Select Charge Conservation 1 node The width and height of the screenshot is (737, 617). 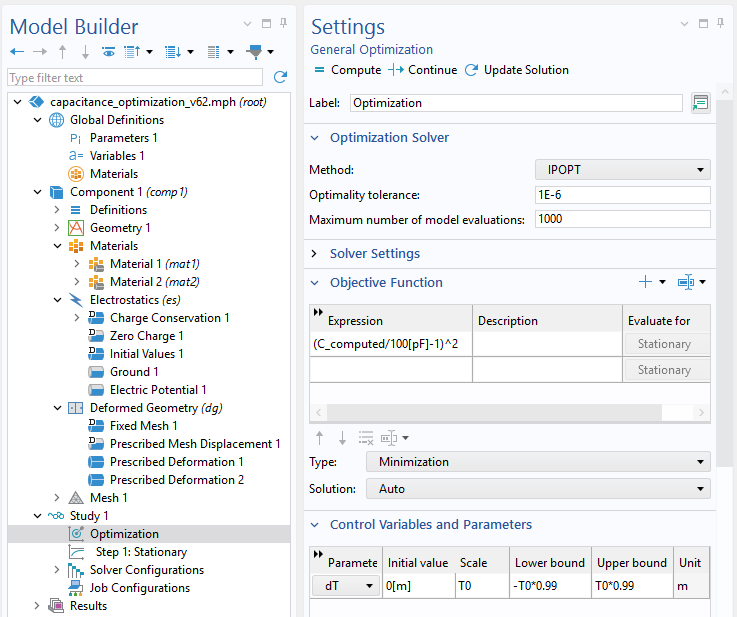tap(169, 318)
